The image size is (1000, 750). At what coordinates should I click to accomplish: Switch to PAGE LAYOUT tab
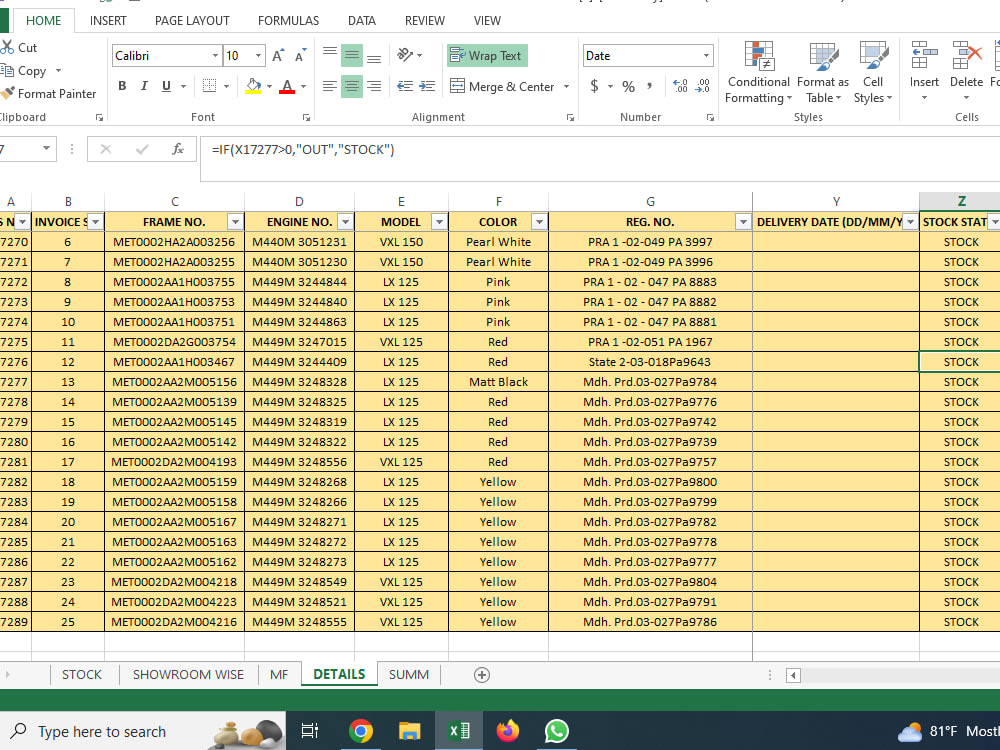[x=192, y=20]
